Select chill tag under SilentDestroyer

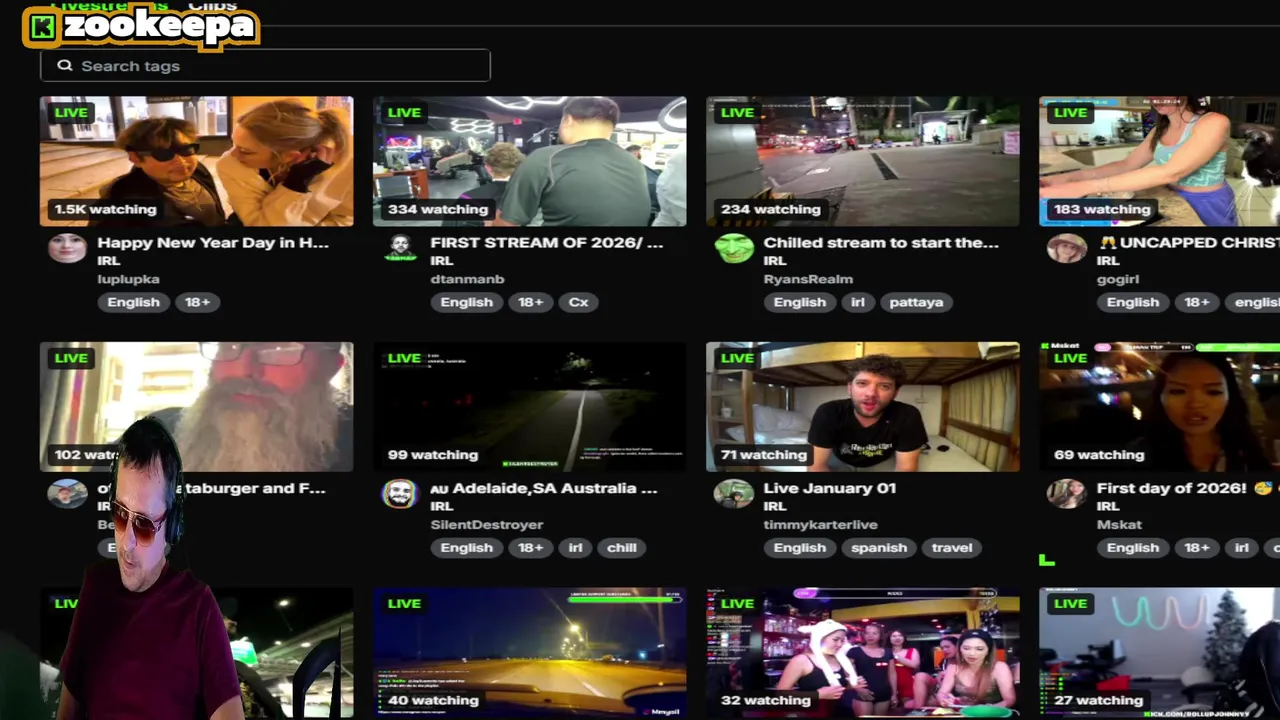(x=621, y=547)
